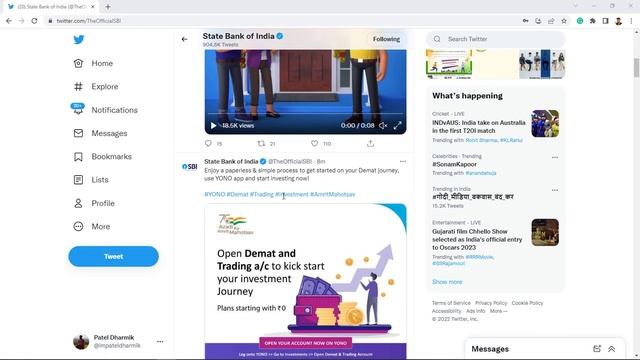Close the State Bank of India tab

point(93,7)
